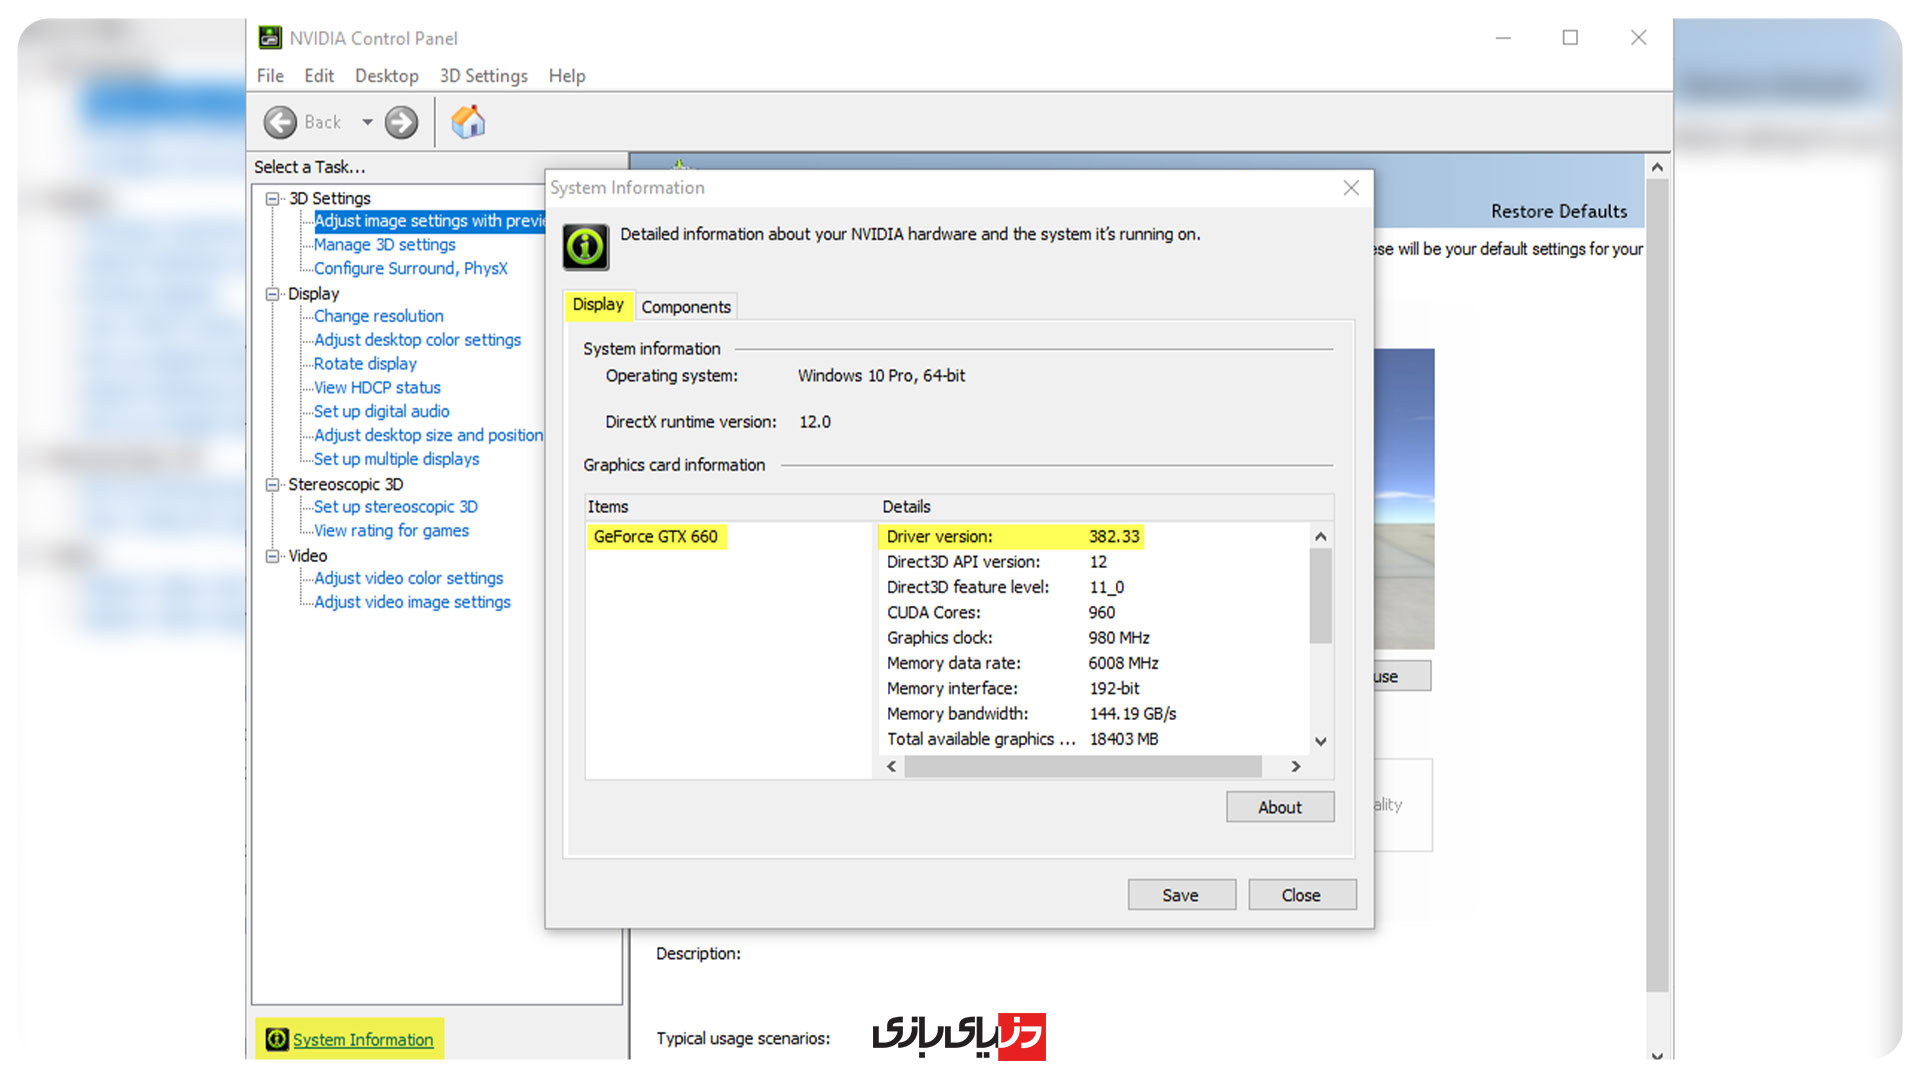The image size is (1920, 1080).
Task: Click the Forward navigation arrow icon
Action: [400, 121]
